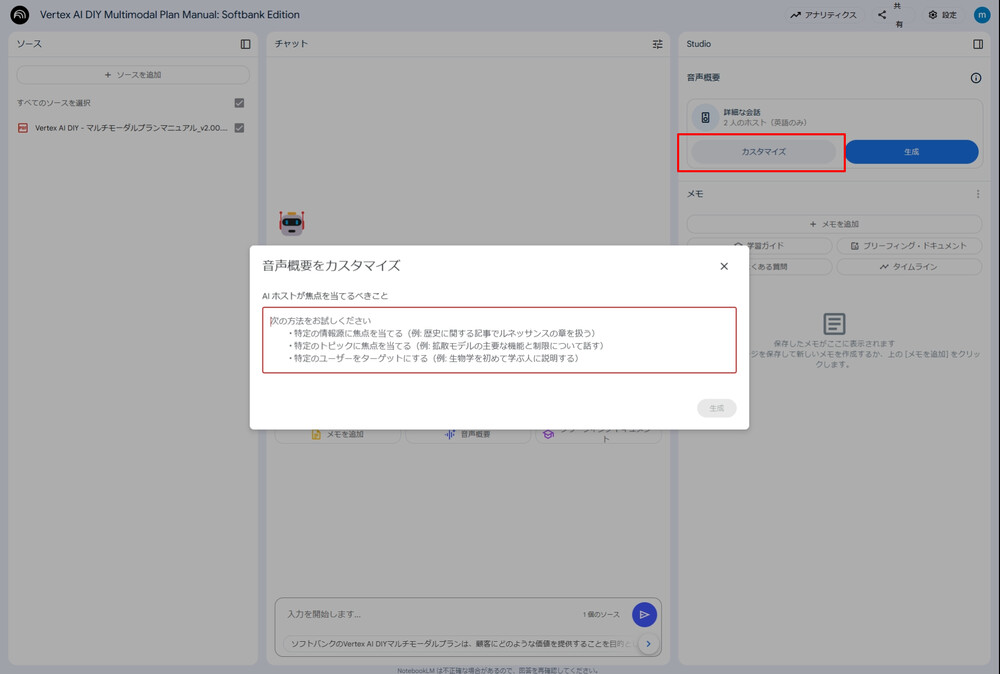Collapse the Studio panel
Viewport: 1000px width, 674px height.
(977, 43)
